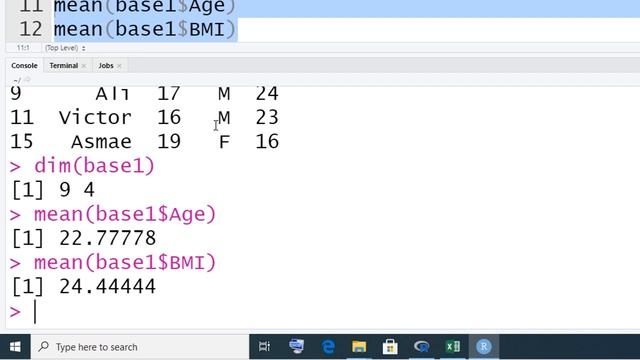Open the Windows Start menu
Viewport: 640px width, 360px height.
15,347
